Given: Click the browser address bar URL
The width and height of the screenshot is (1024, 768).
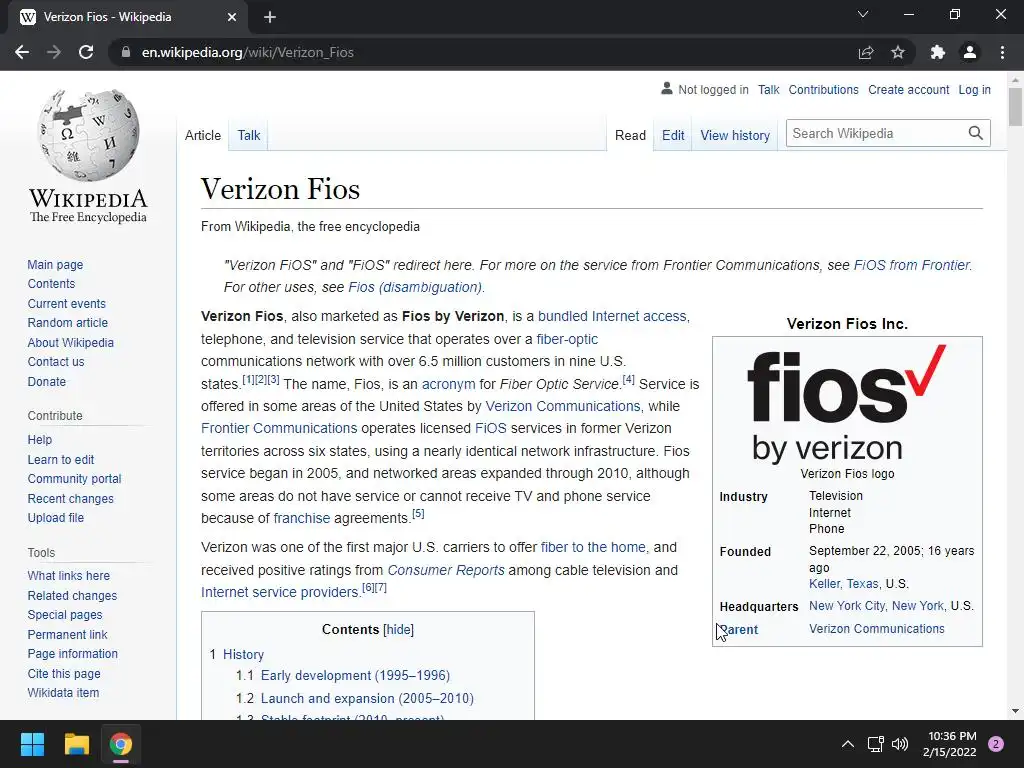Looking at the screenshot, I should pos(248,52).
